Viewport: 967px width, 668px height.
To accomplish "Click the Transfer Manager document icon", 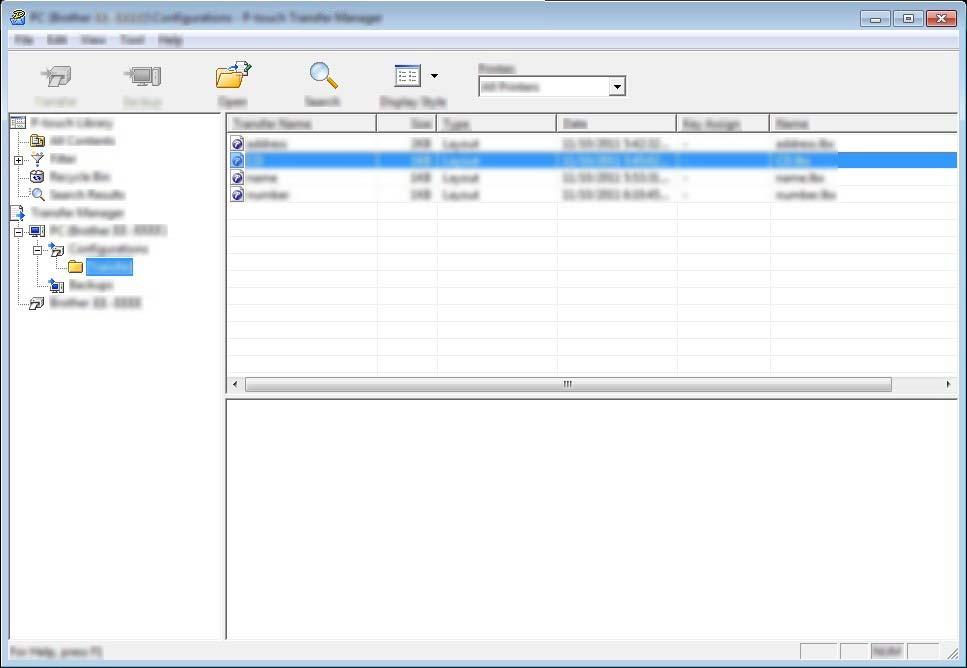I will pyautogui.click(x=18, y=213).
